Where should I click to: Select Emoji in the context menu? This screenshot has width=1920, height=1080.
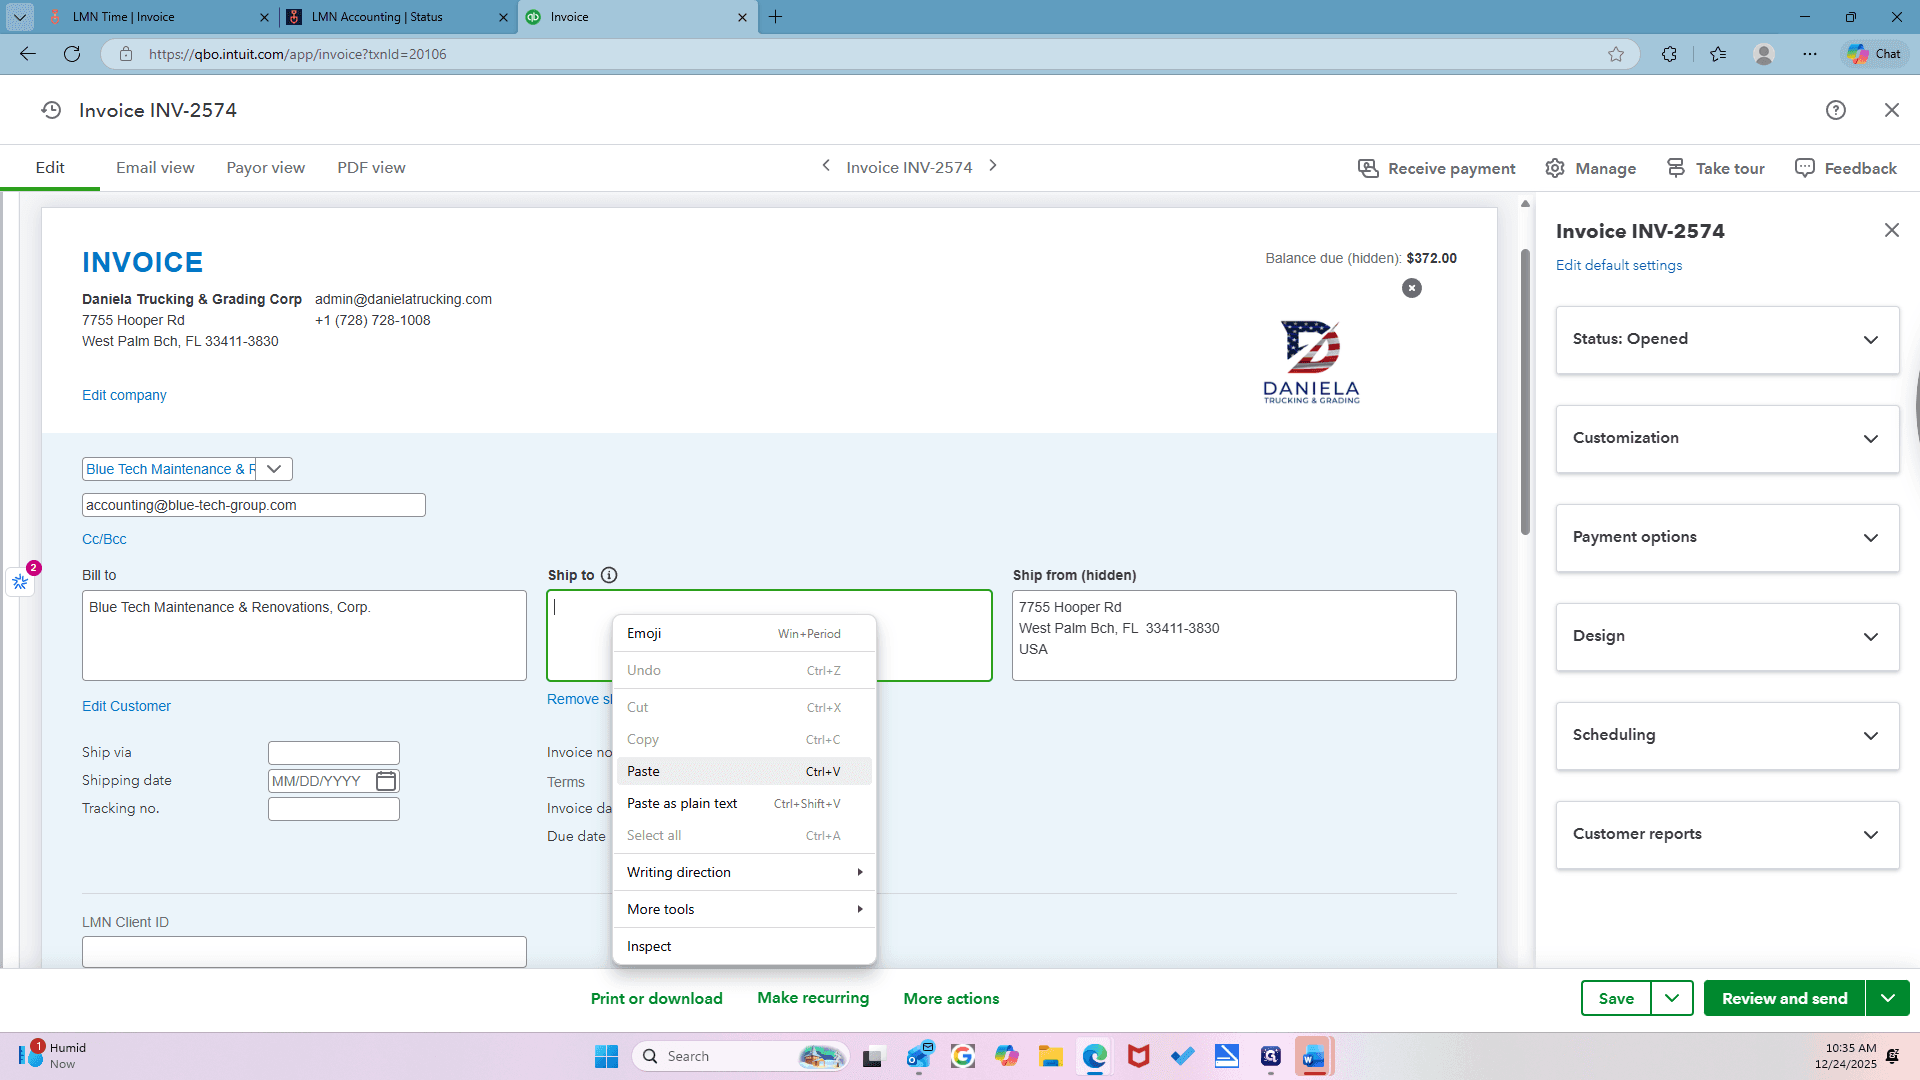744,633
